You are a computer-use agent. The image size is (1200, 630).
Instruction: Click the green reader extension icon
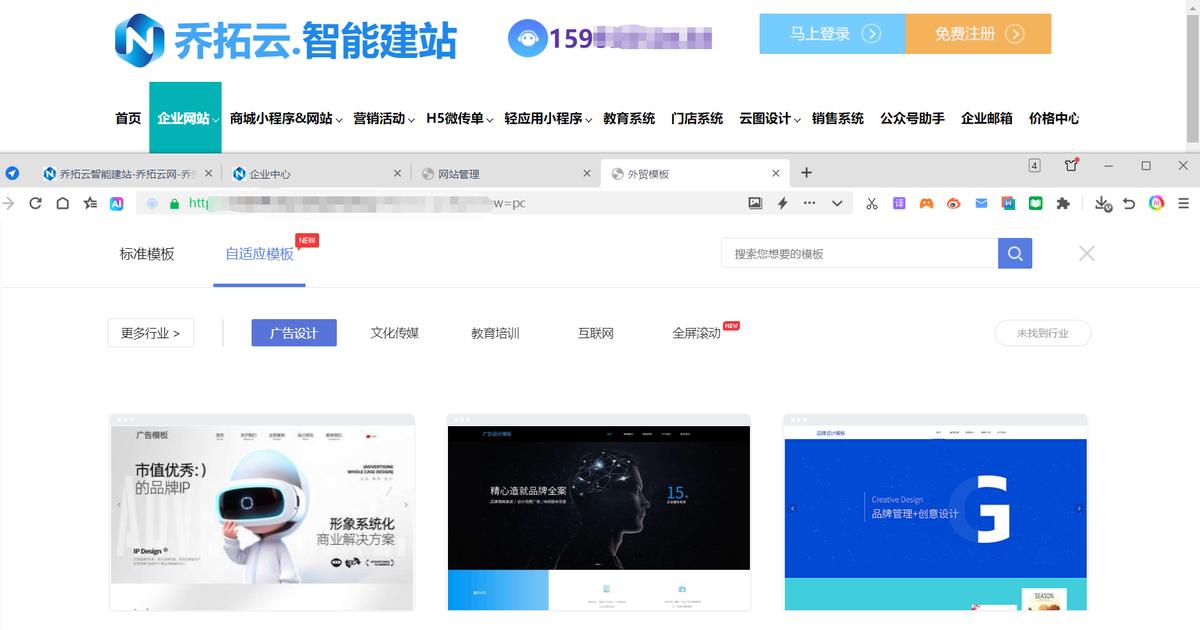pyautogui.click(x=1036, y=203)
